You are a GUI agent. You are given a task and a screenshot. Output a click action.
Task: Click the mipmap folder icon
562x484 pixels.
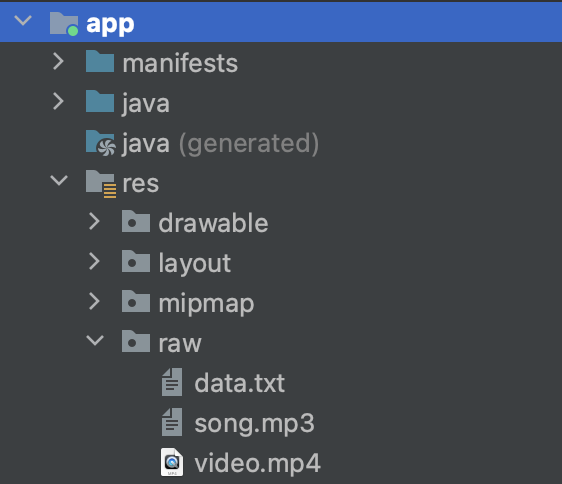[136, 301]
